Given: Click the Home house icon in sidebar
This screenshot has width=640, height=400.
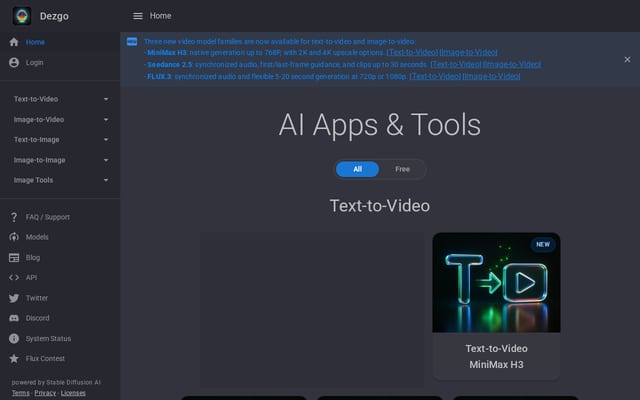Looking at the screenshot, I should (14, 42).
